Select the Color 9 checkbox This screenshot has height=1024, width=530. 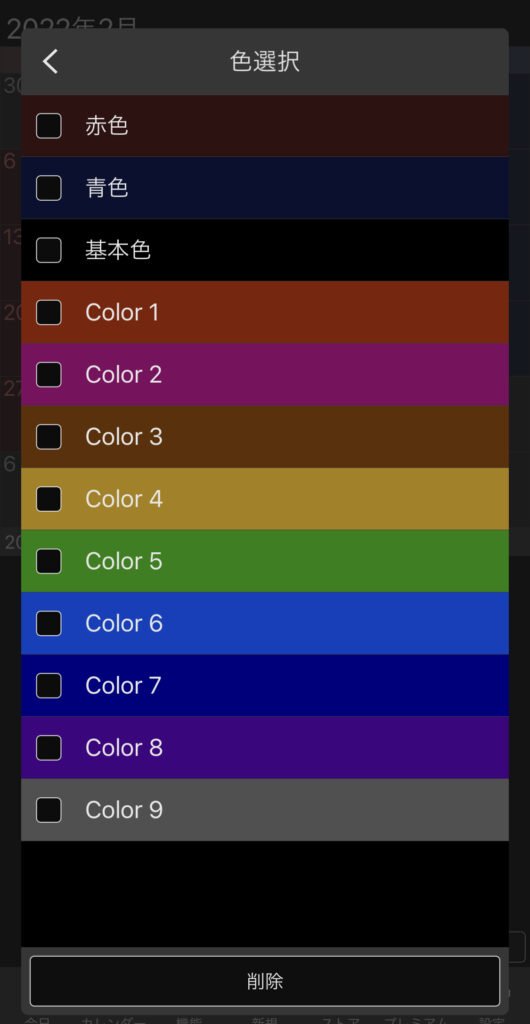click(49, 810)
